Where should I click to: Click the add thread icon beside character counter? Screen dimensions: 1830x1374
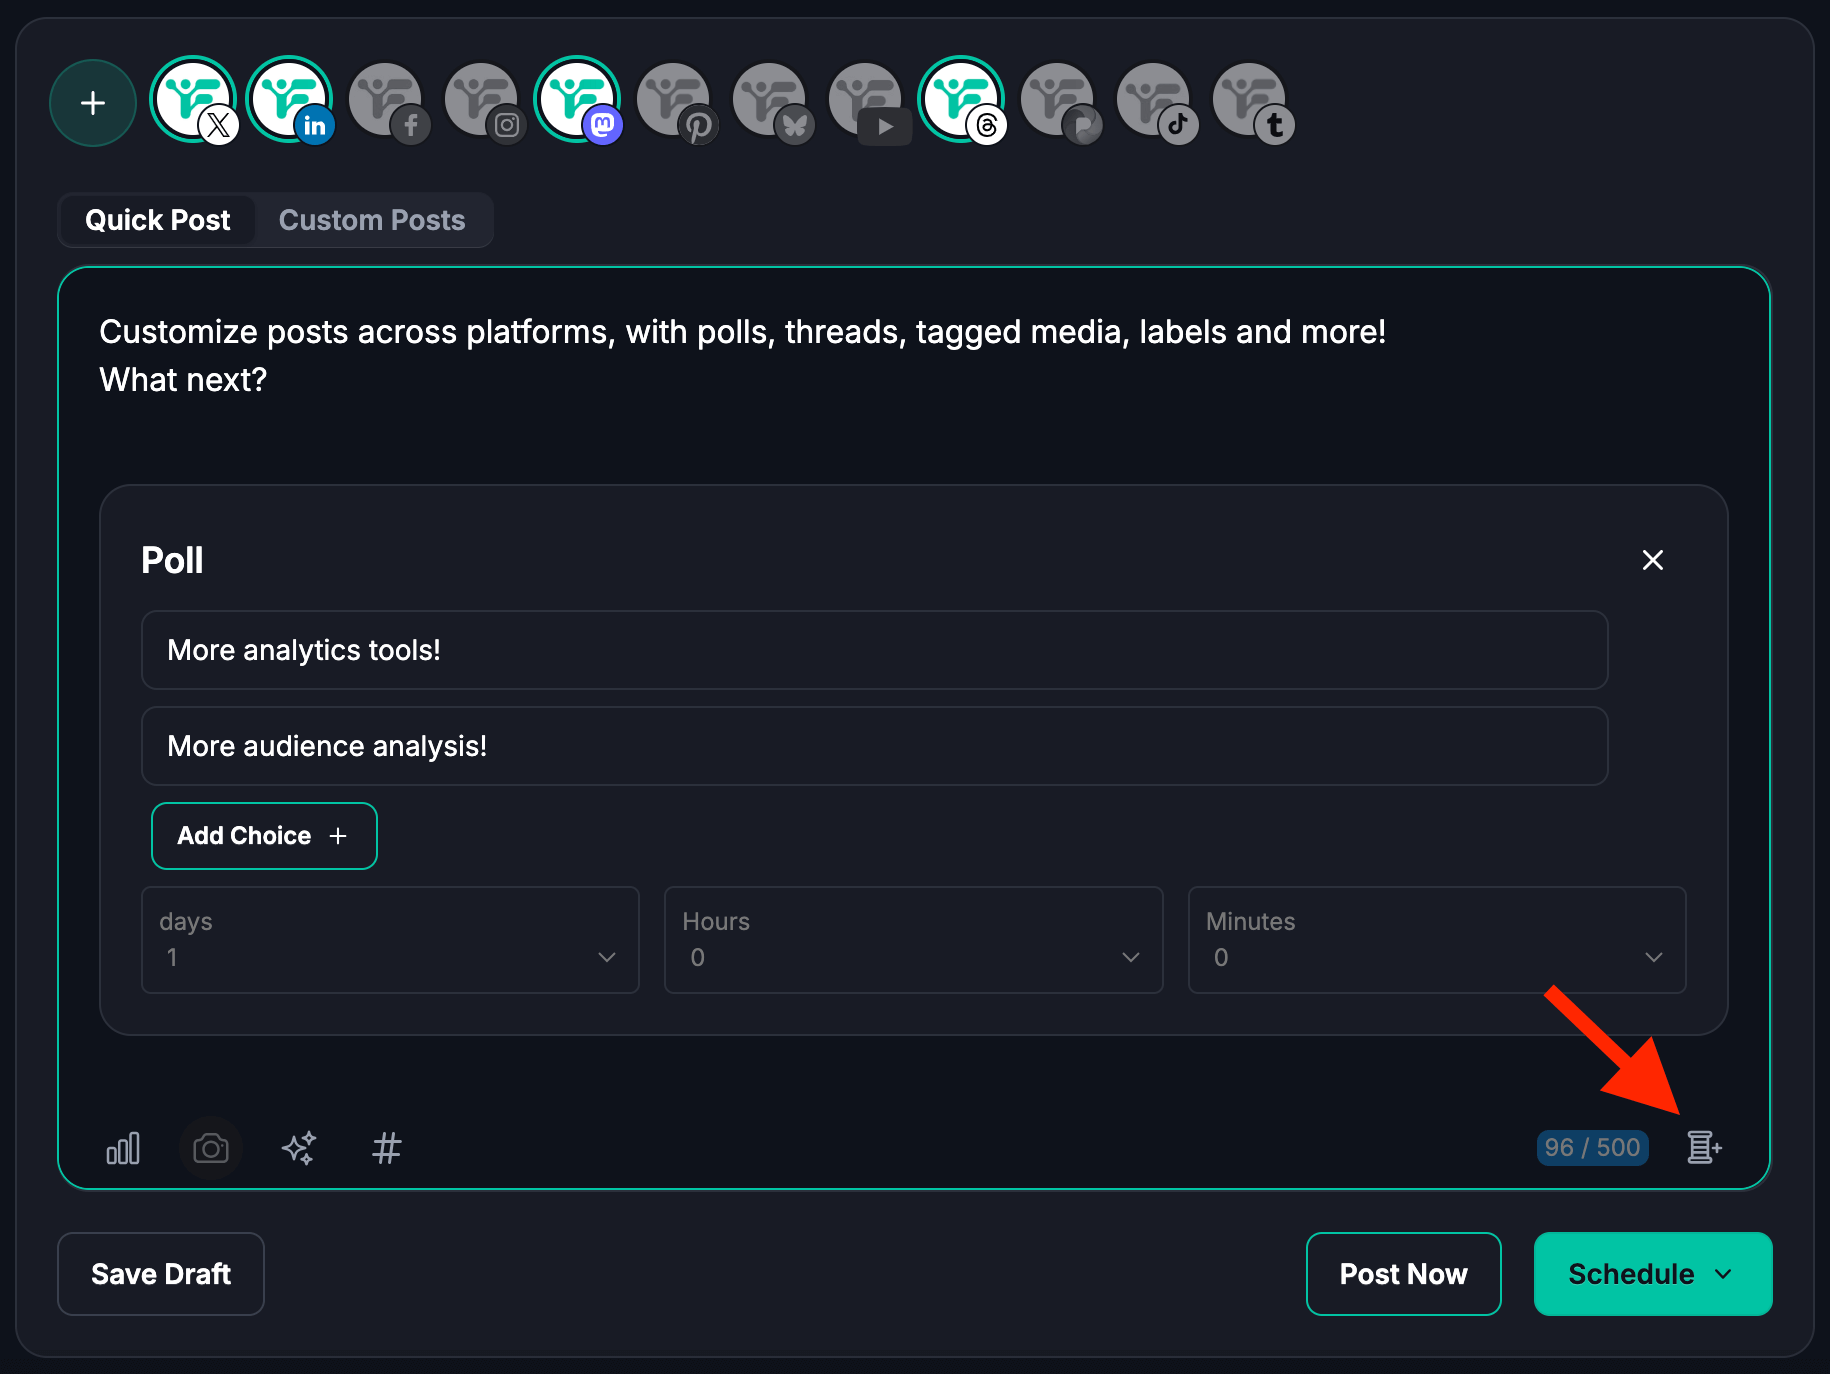coord(1704,1147)
